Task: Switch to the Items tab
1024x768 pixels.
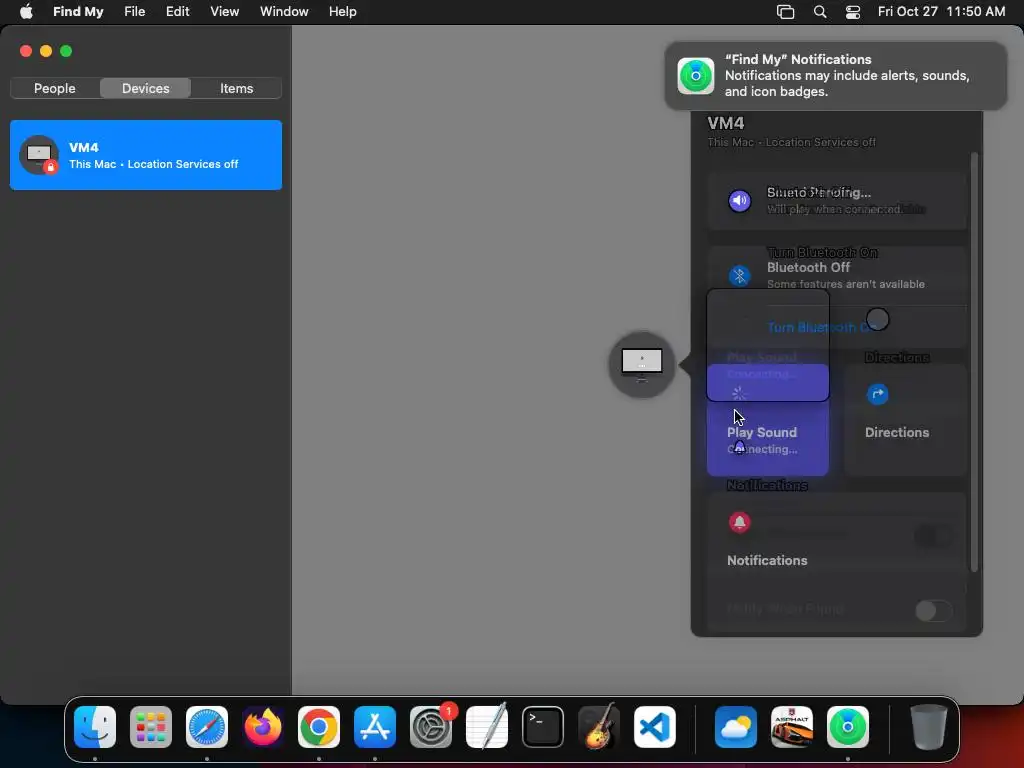Action: tap(236, 88)
